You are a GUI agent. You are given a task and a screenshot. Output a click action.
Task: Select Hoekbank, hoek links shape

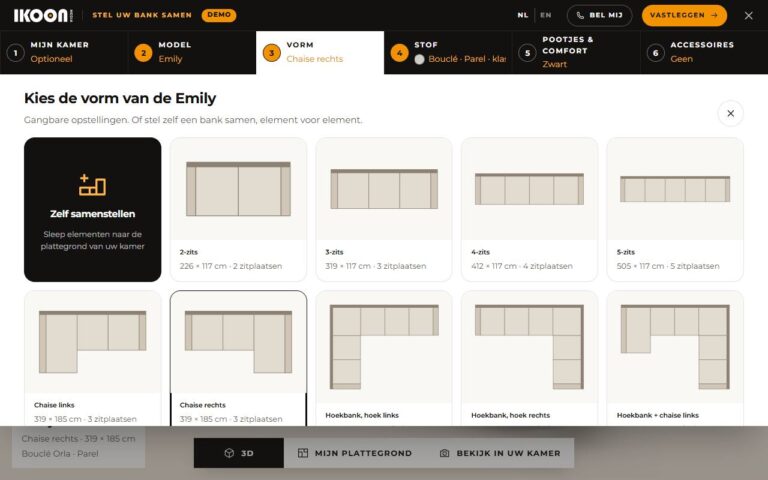(384, 358)
